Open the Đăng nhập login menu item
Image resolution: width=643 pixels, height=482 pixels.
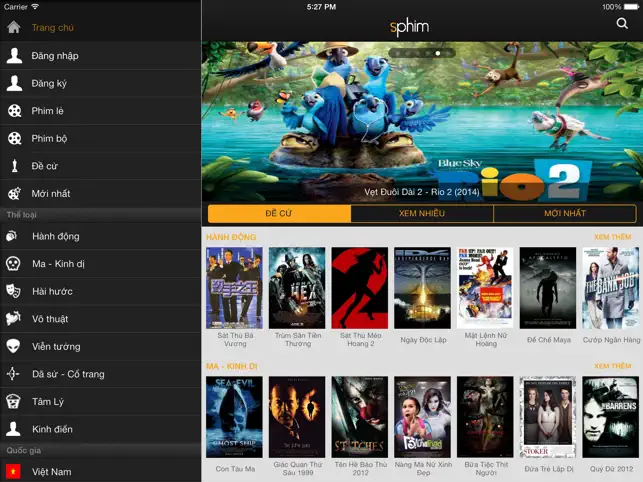tap(100, 55)
